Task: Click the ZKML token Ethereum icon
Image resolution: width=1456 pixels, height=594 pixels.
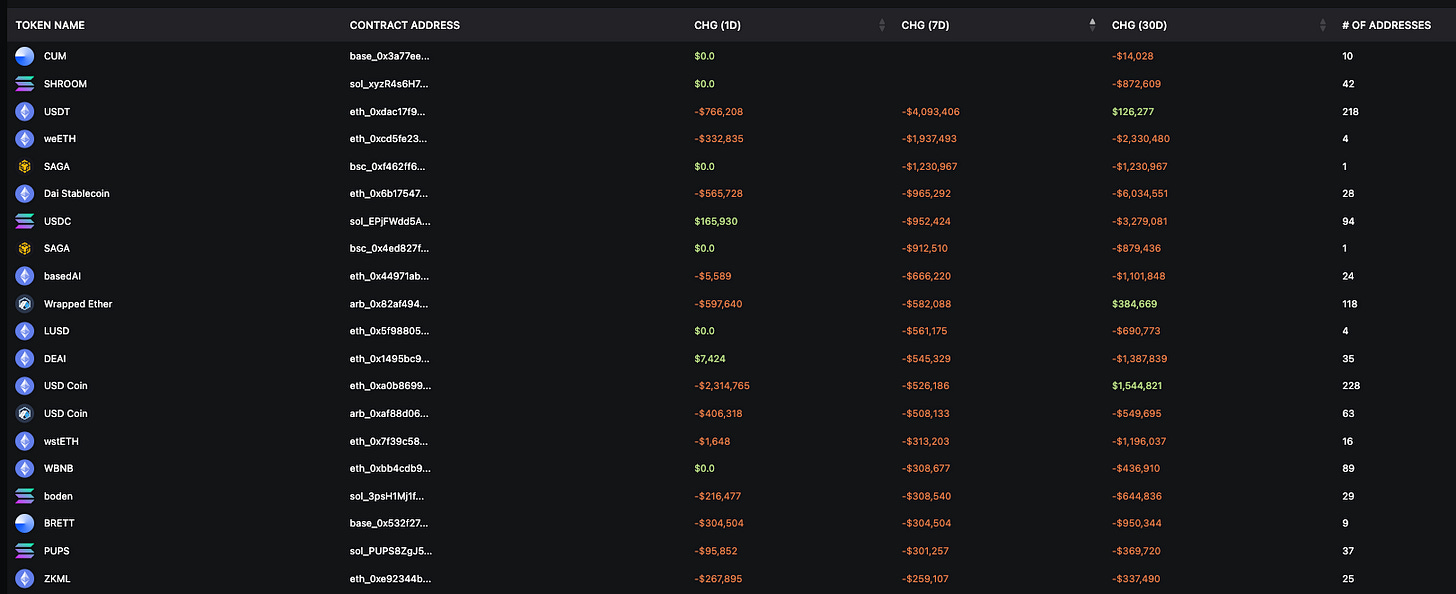Action: [x=24, y=578]
